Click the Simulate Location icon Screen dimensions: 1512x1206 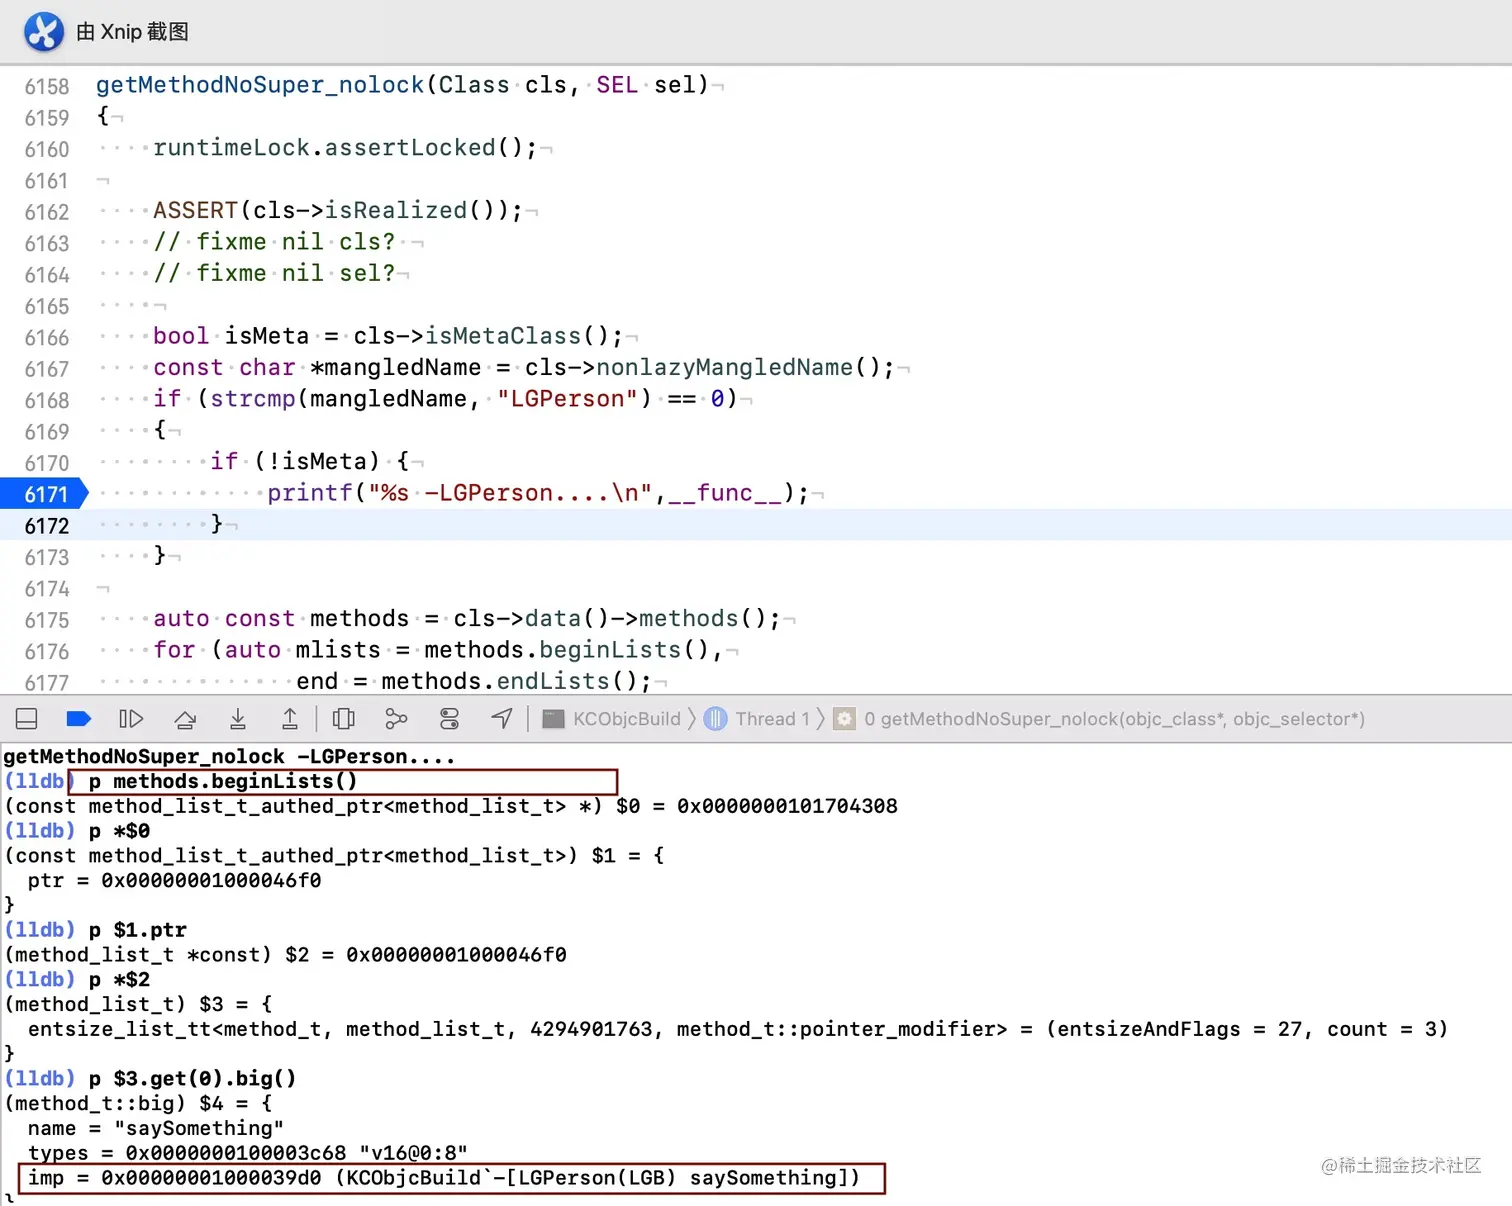pyautogui.click(x=501, y=718)
